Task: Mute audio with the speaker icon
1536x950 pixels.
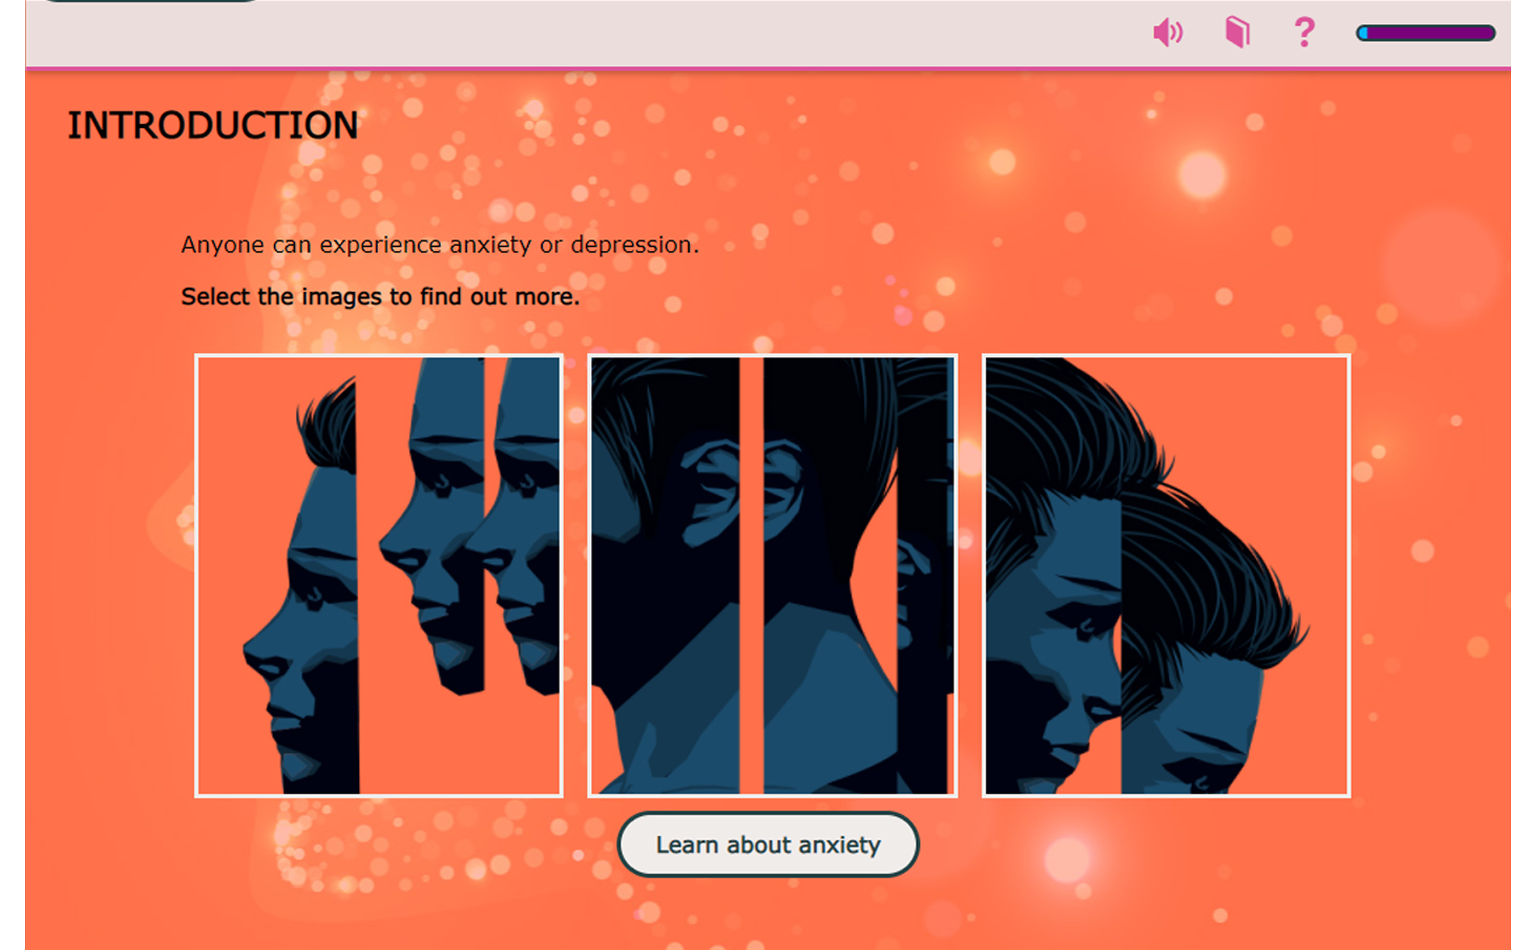Action: [x=1167, y=33]
